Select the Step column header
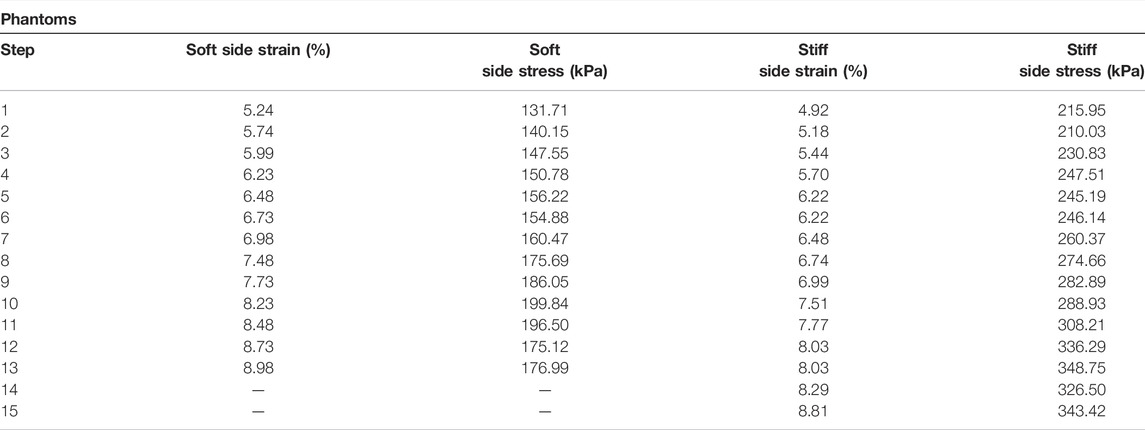 point(15,50)
